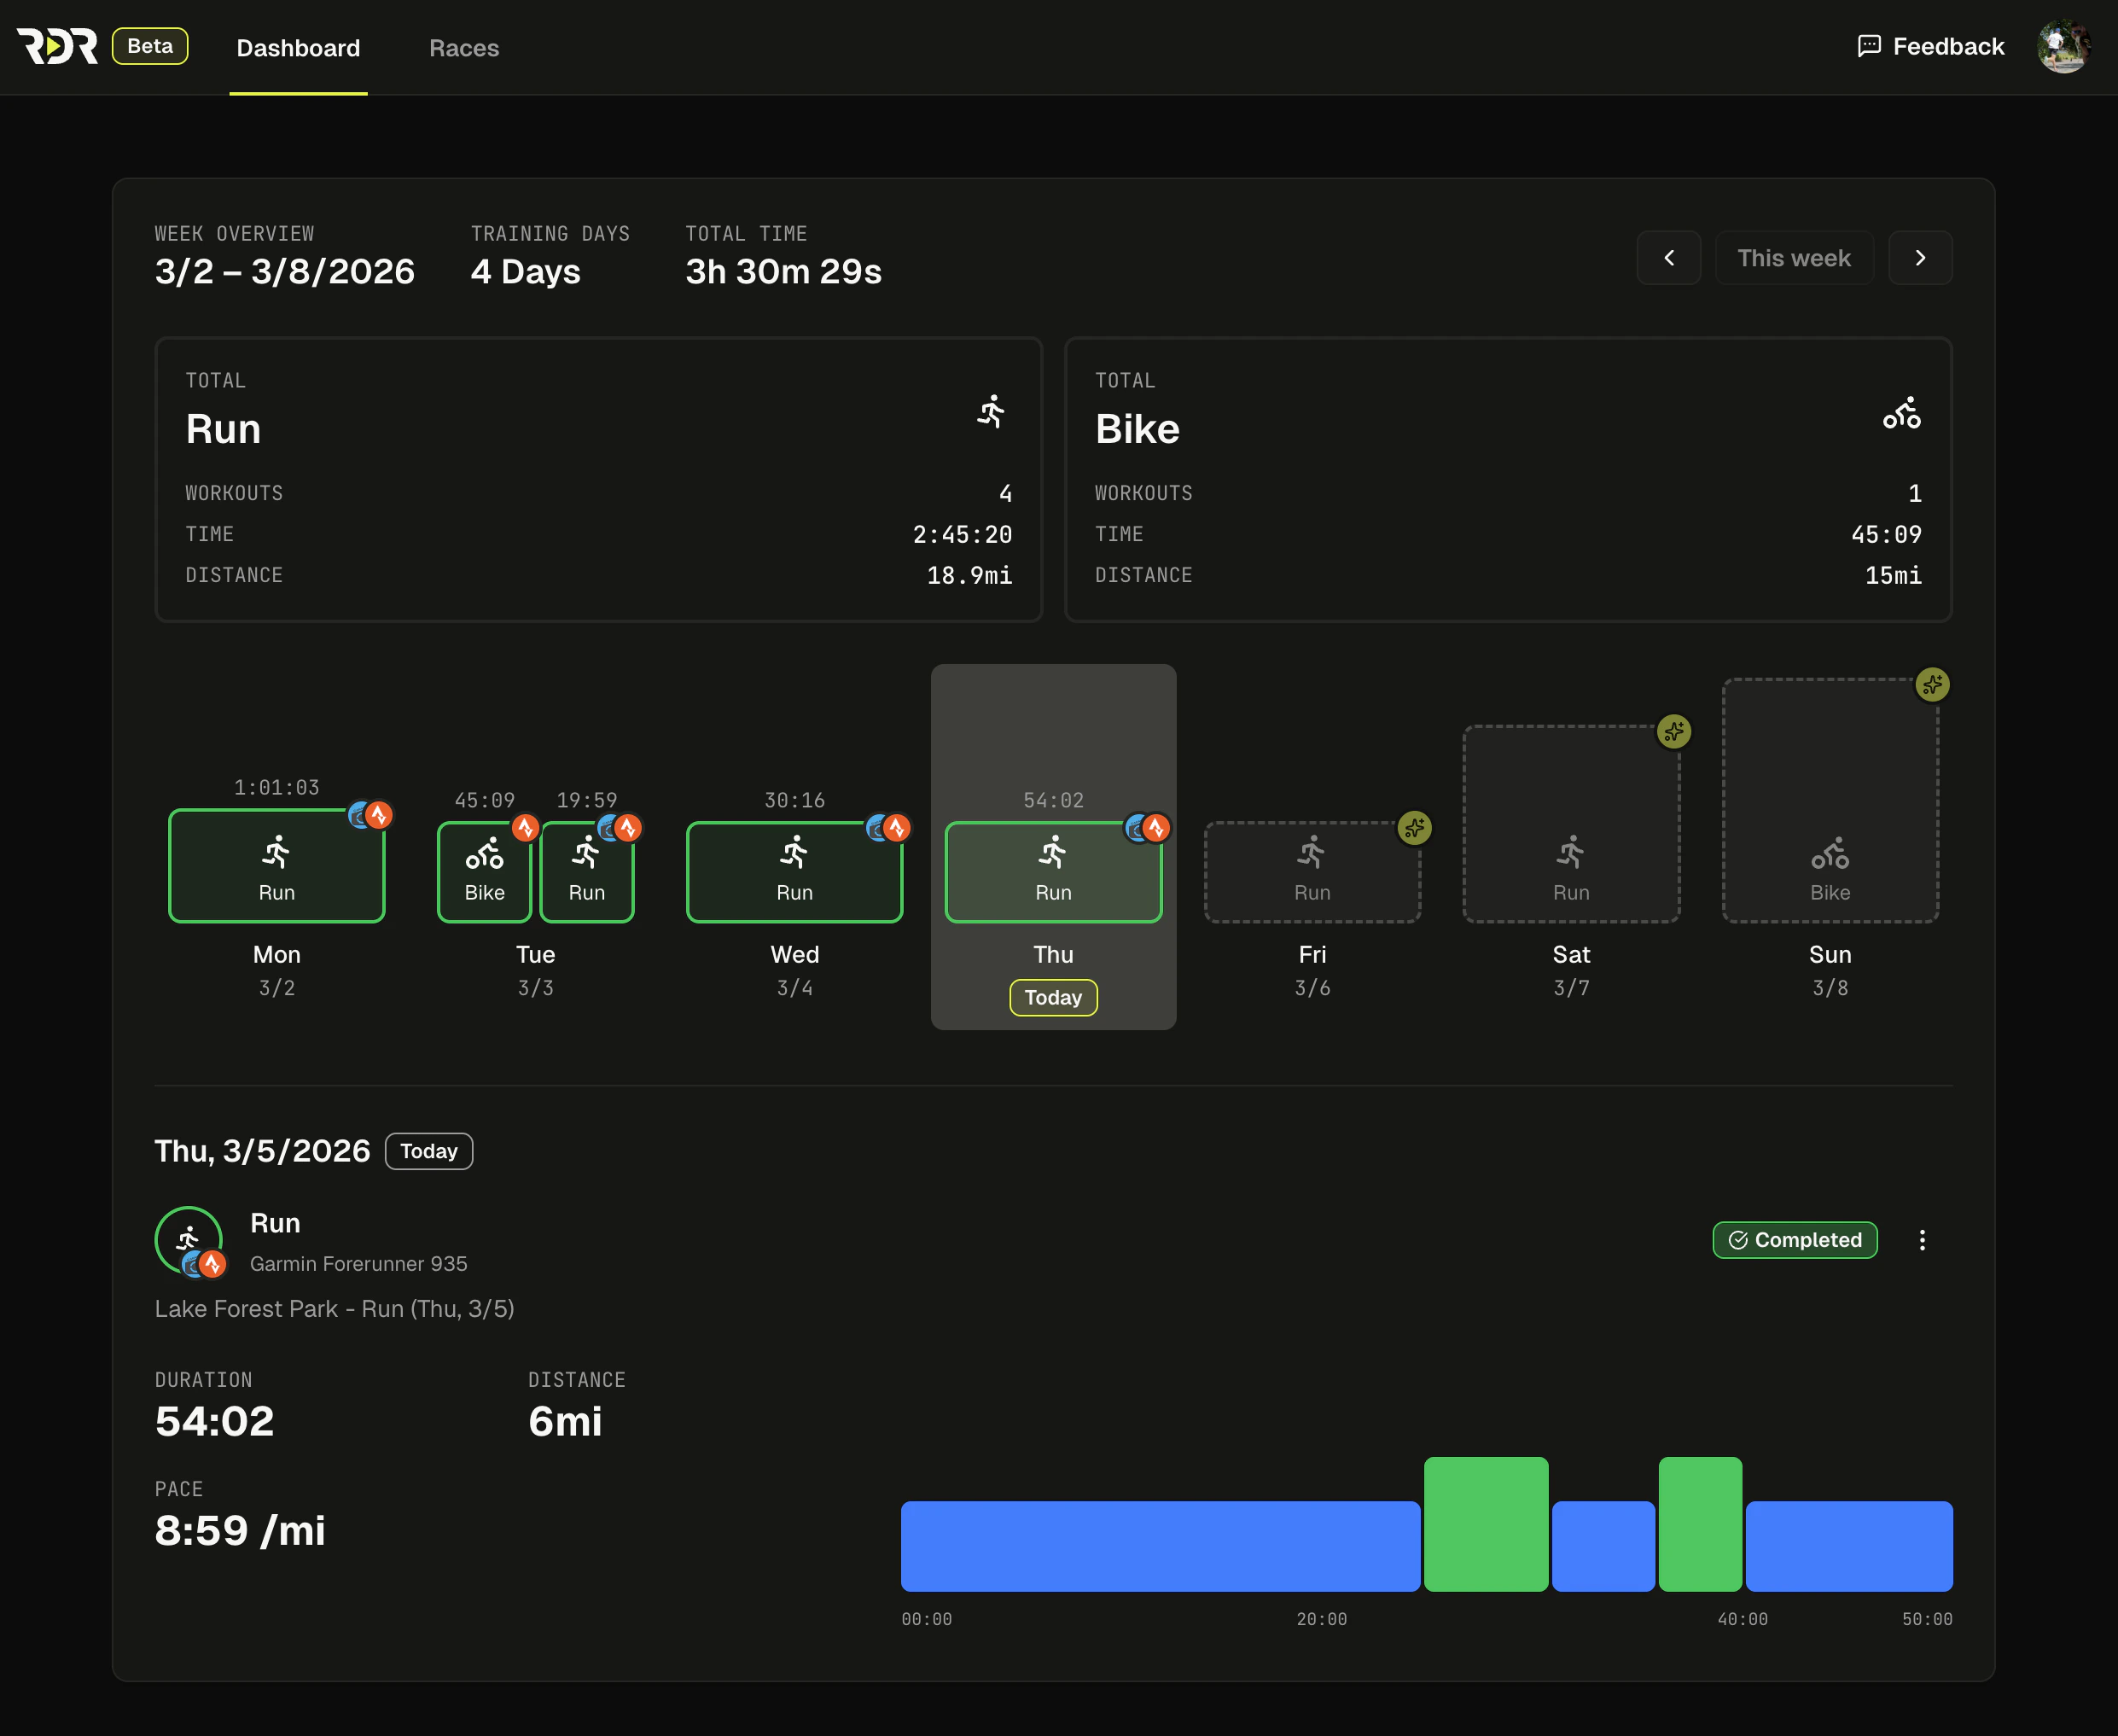The image size is (2118, 1736).
Task: Switch to the Races tab
Action: 464,47
